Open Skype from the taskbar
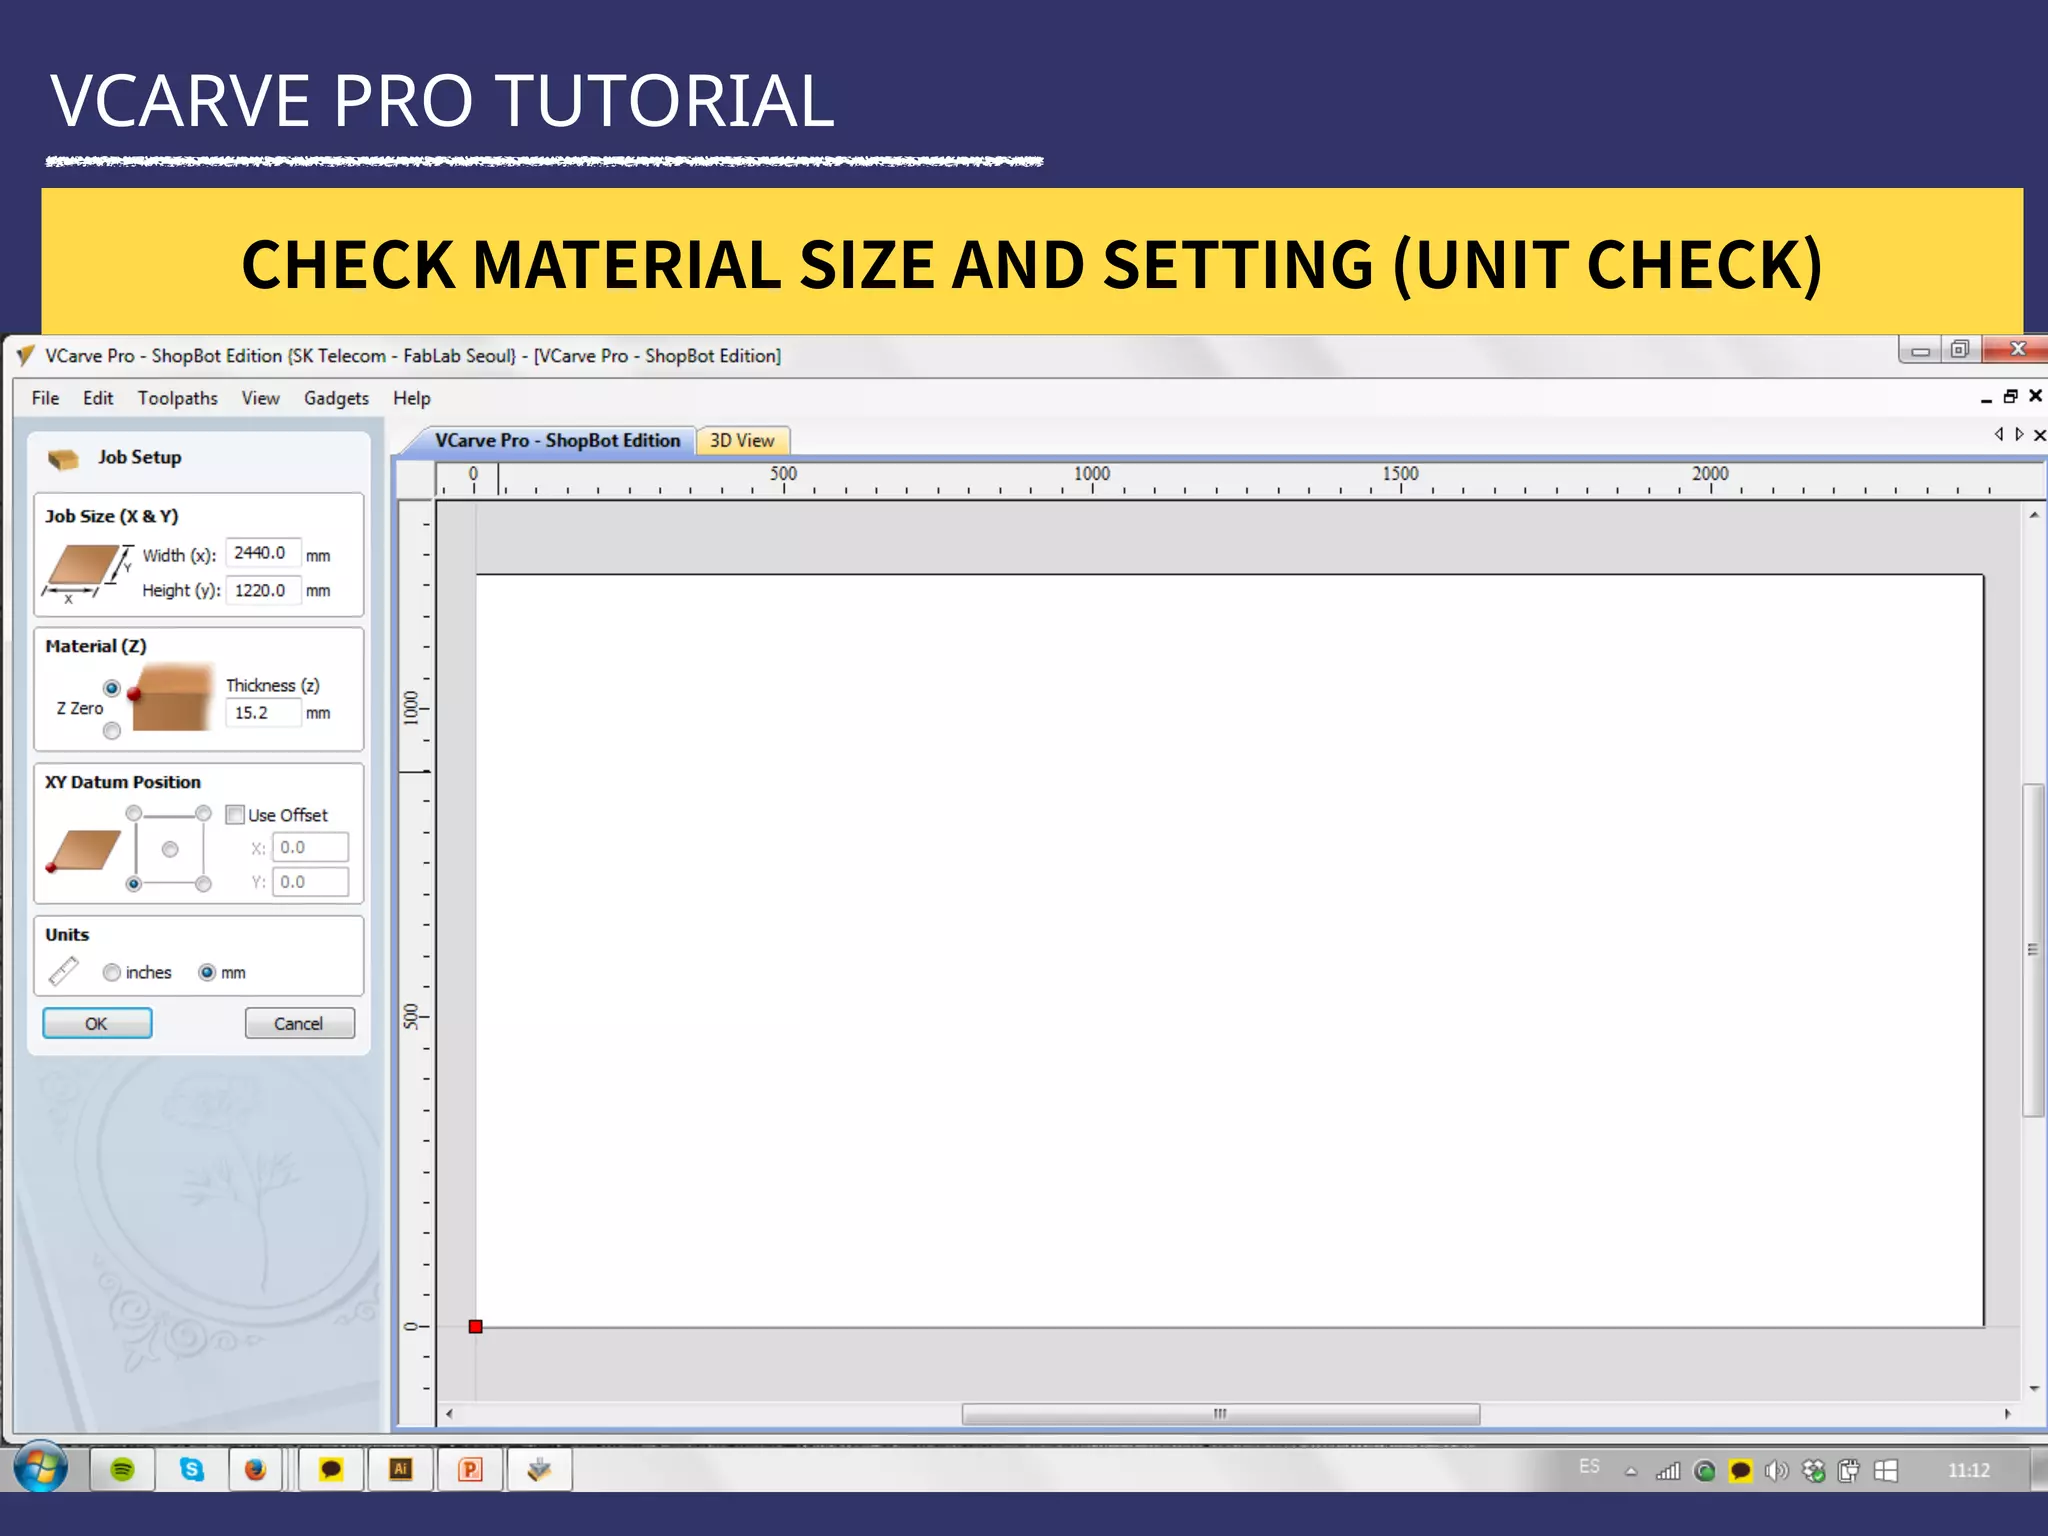2048x1536 pixels. (192, 1469)
